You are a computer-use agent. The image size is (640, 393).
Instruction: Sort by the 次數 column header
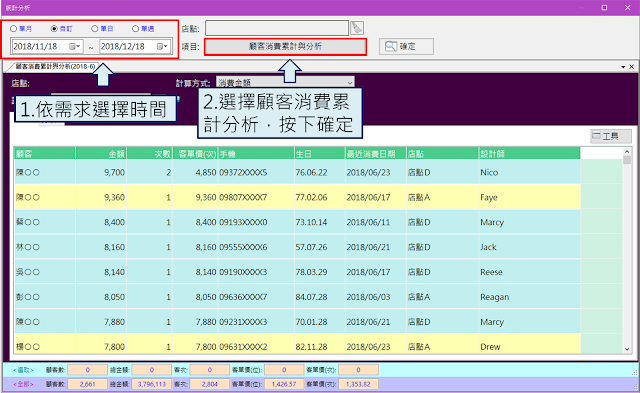click(149, 154)
